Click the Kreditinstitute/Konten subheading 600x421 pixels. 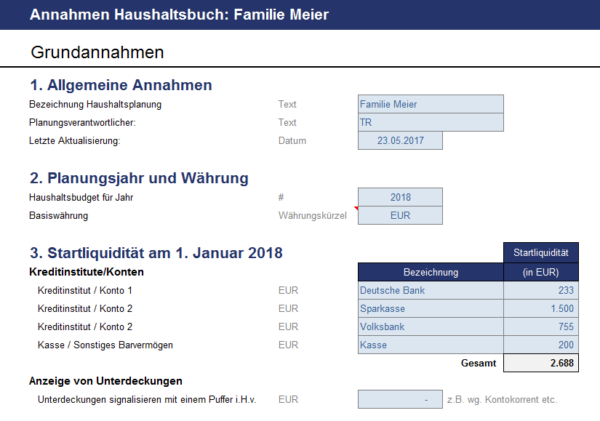tap(86, 272)
